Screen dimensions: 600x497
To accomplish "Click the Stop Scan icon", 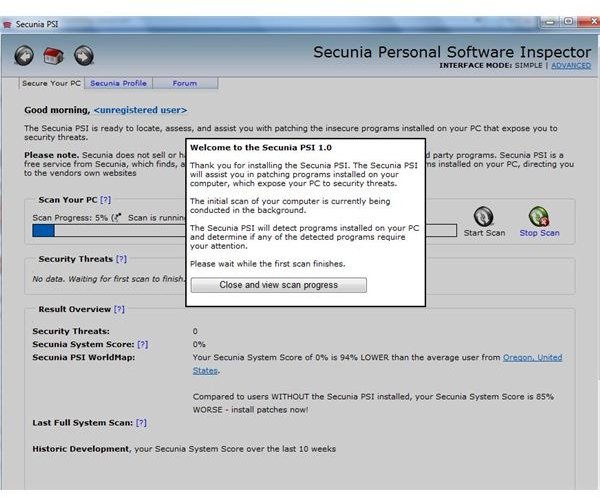I will pyautogui.click(x=539, y=217).
